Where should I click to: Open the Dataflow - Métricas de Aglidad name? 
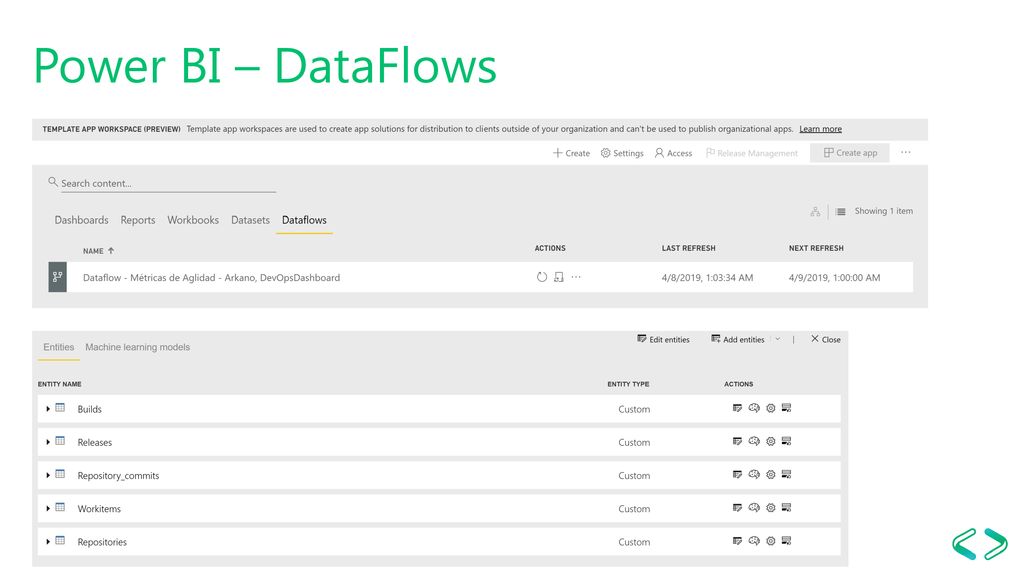(212, 278)
